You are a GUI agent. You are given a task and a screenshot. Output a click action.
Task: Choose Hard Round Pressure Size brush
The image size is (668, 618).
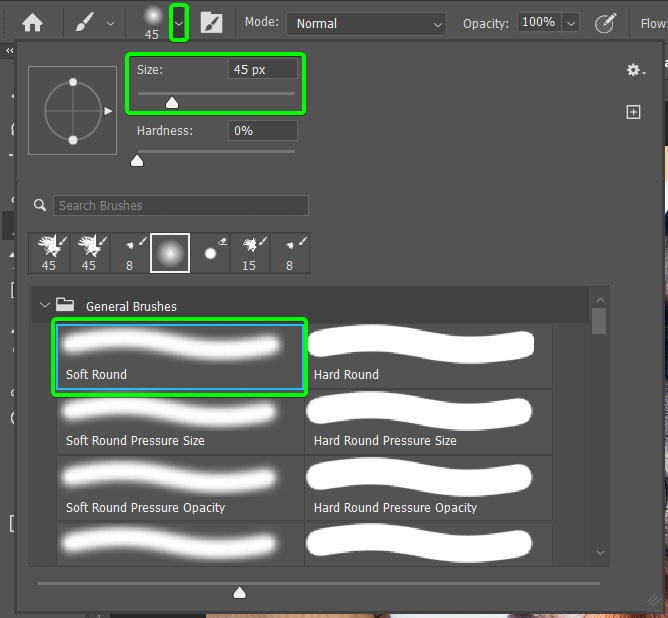pyautogui.click(x=428, y=423)
